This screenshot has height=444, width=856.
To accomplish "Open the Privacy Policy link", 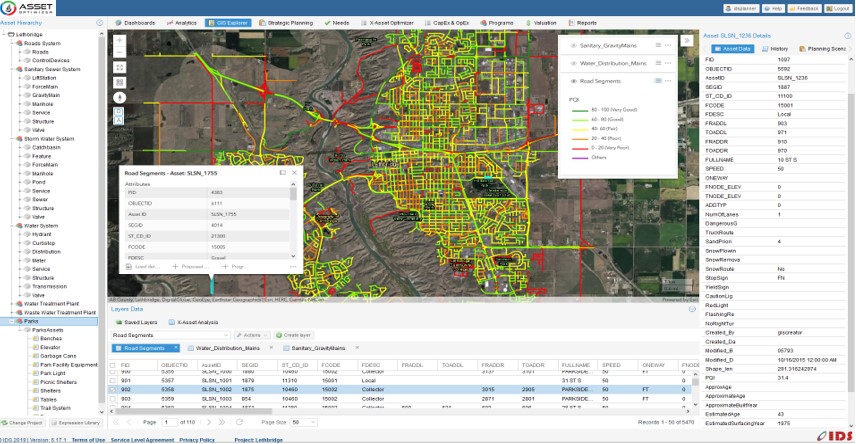I will coord(197,439).
